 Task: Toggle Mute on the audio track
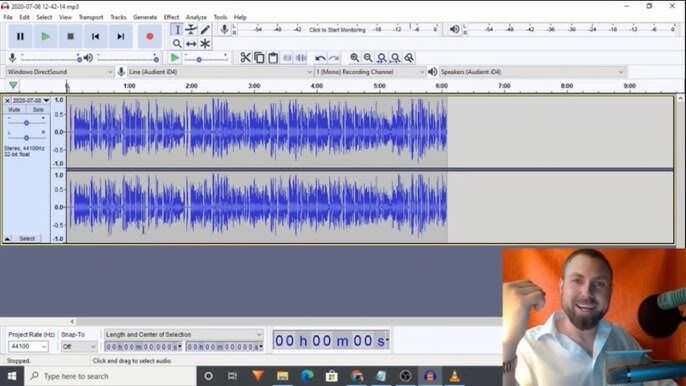pos(14,109)
